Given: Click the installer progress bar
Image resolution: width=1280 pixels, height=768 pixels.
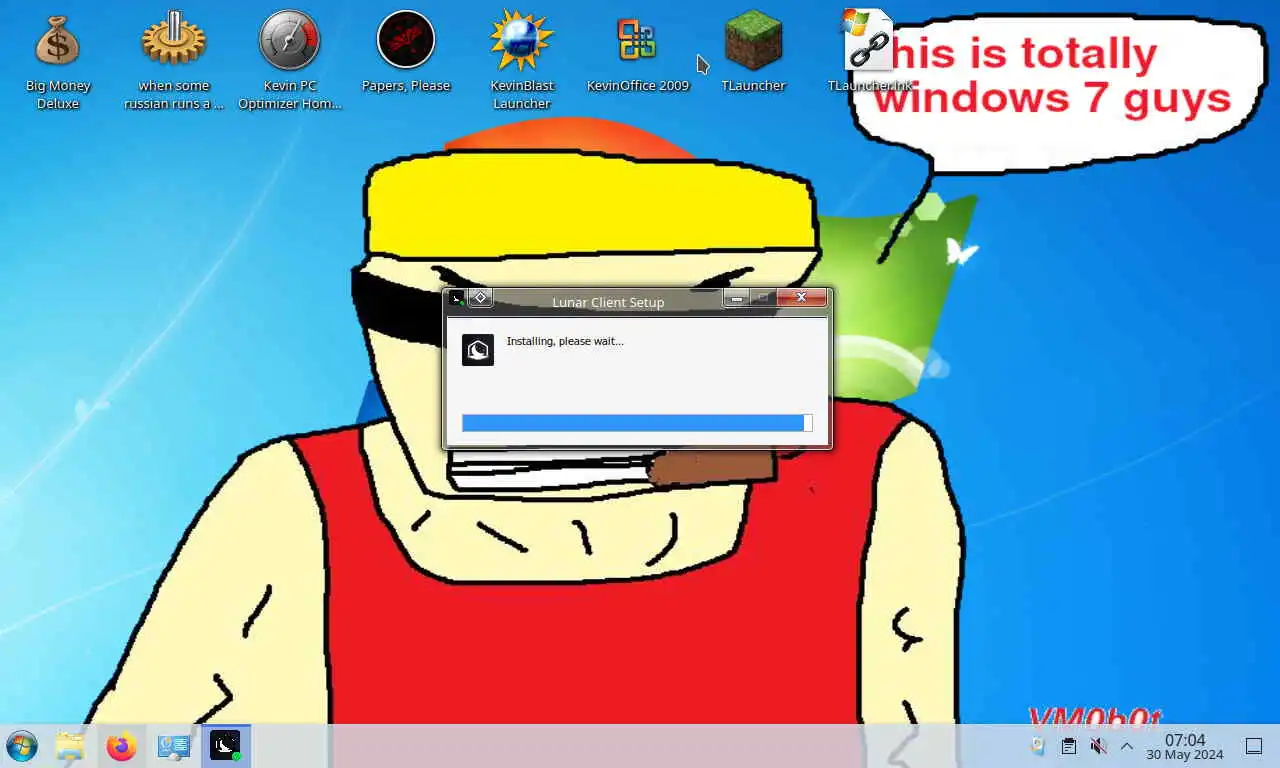Looking at the screenshot, I should click(x=637, y=423).
